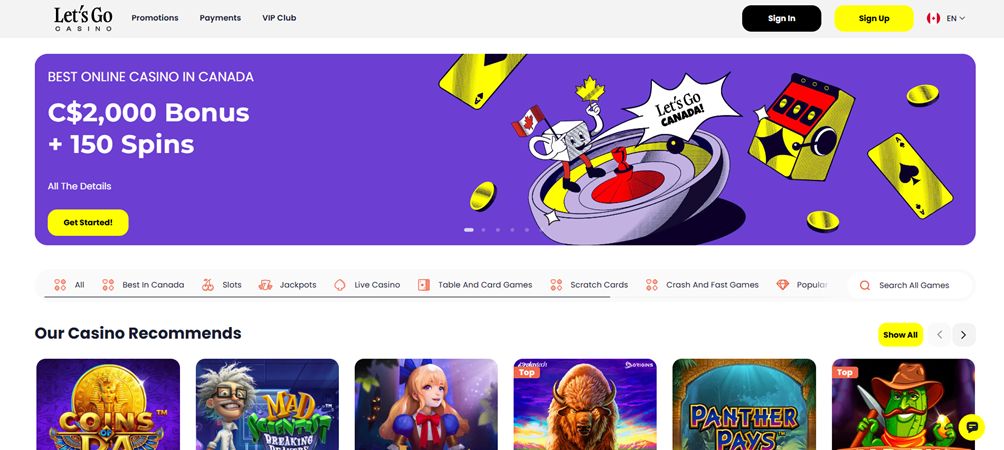Image resolution: width=1004 pixels, height=450 pixels.
Task: Click the yellow Get Started! button
Action: point(88,223)
